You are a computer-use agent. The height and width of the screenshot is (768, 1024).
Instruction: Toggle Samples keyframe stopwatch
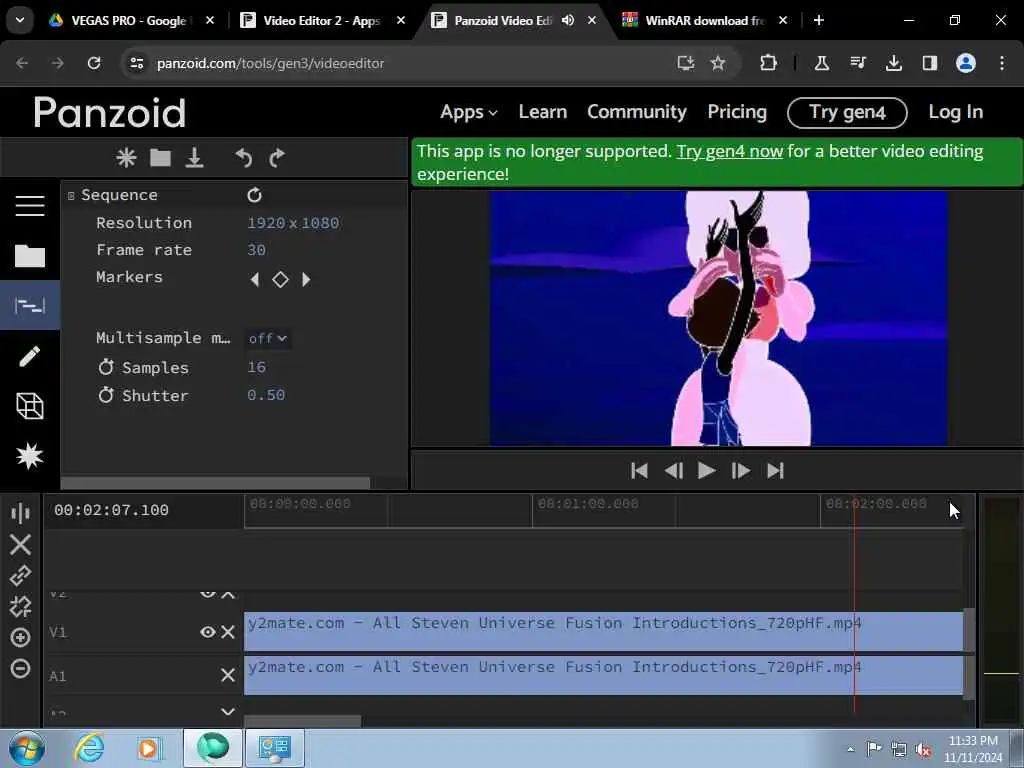(106, 367)
